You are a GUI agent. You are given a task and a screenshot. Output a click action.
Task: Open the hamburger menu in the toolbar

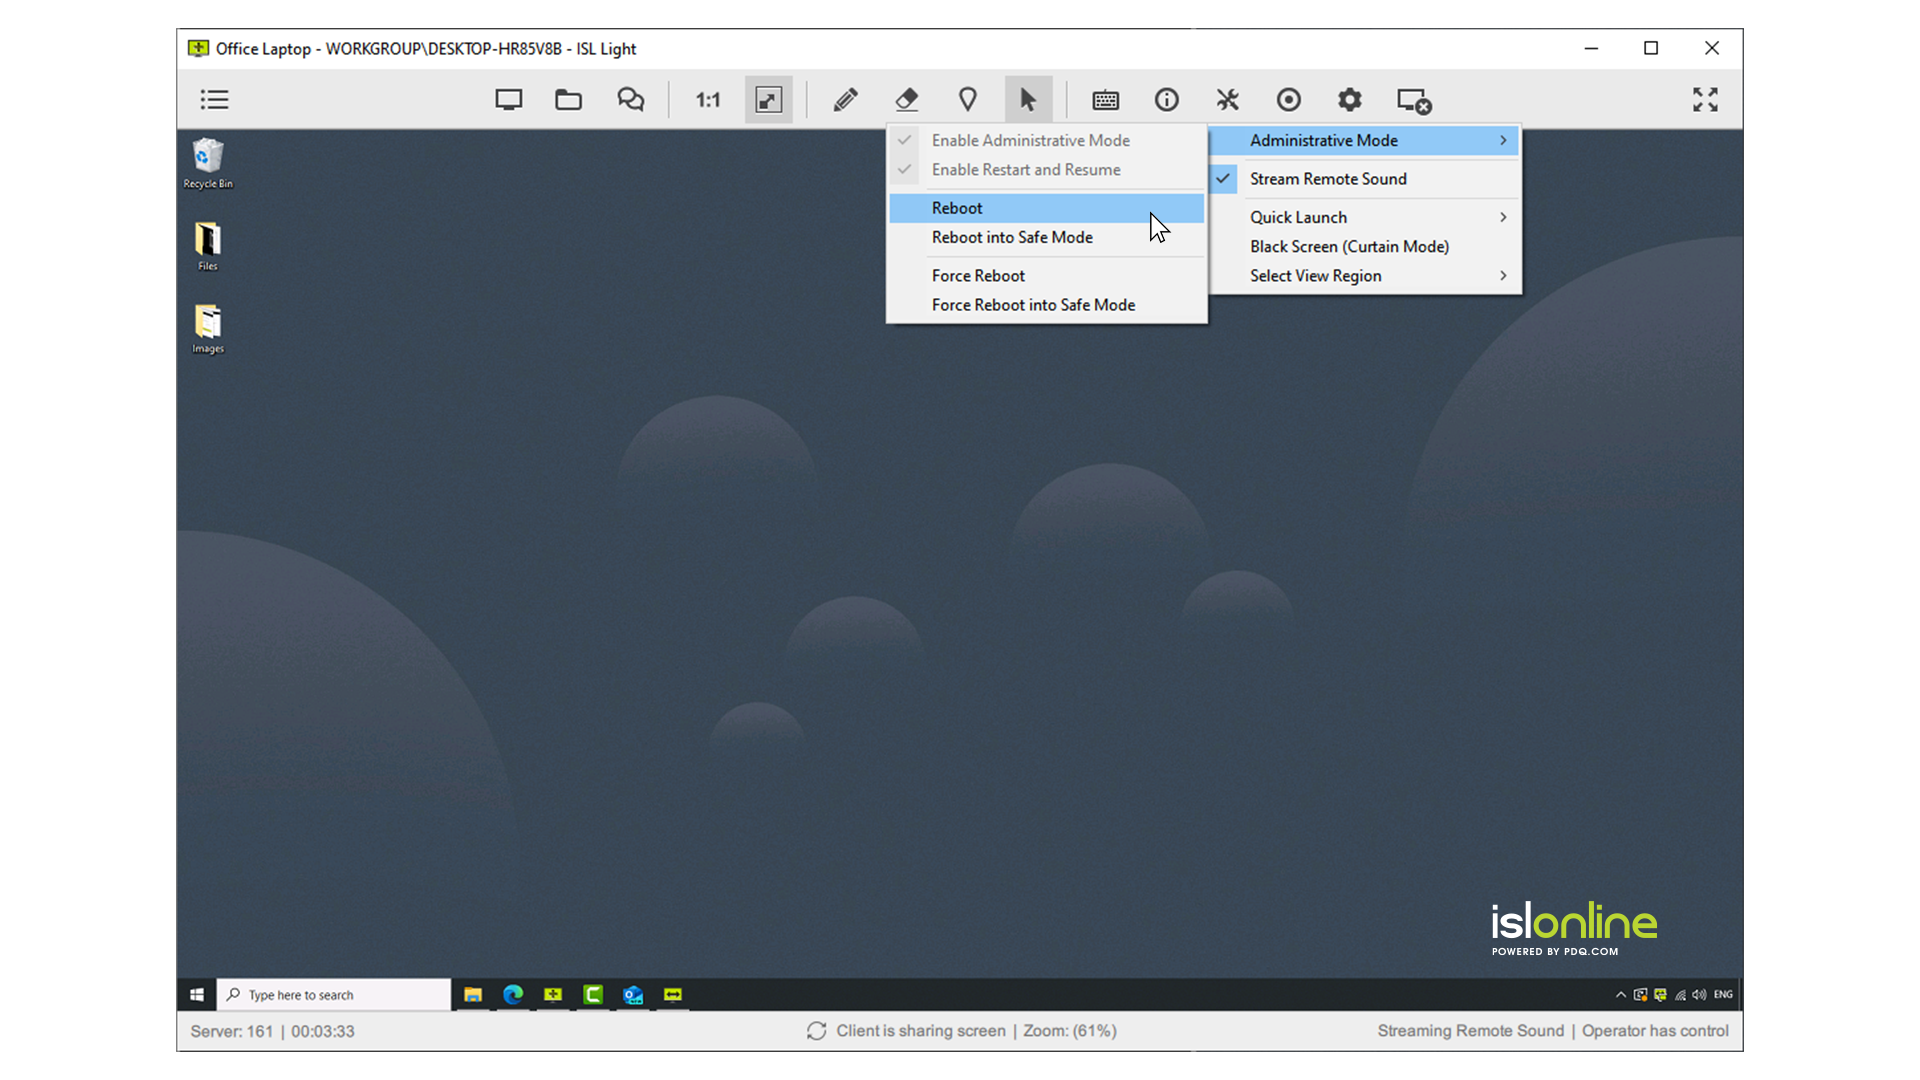pos(214,100)
